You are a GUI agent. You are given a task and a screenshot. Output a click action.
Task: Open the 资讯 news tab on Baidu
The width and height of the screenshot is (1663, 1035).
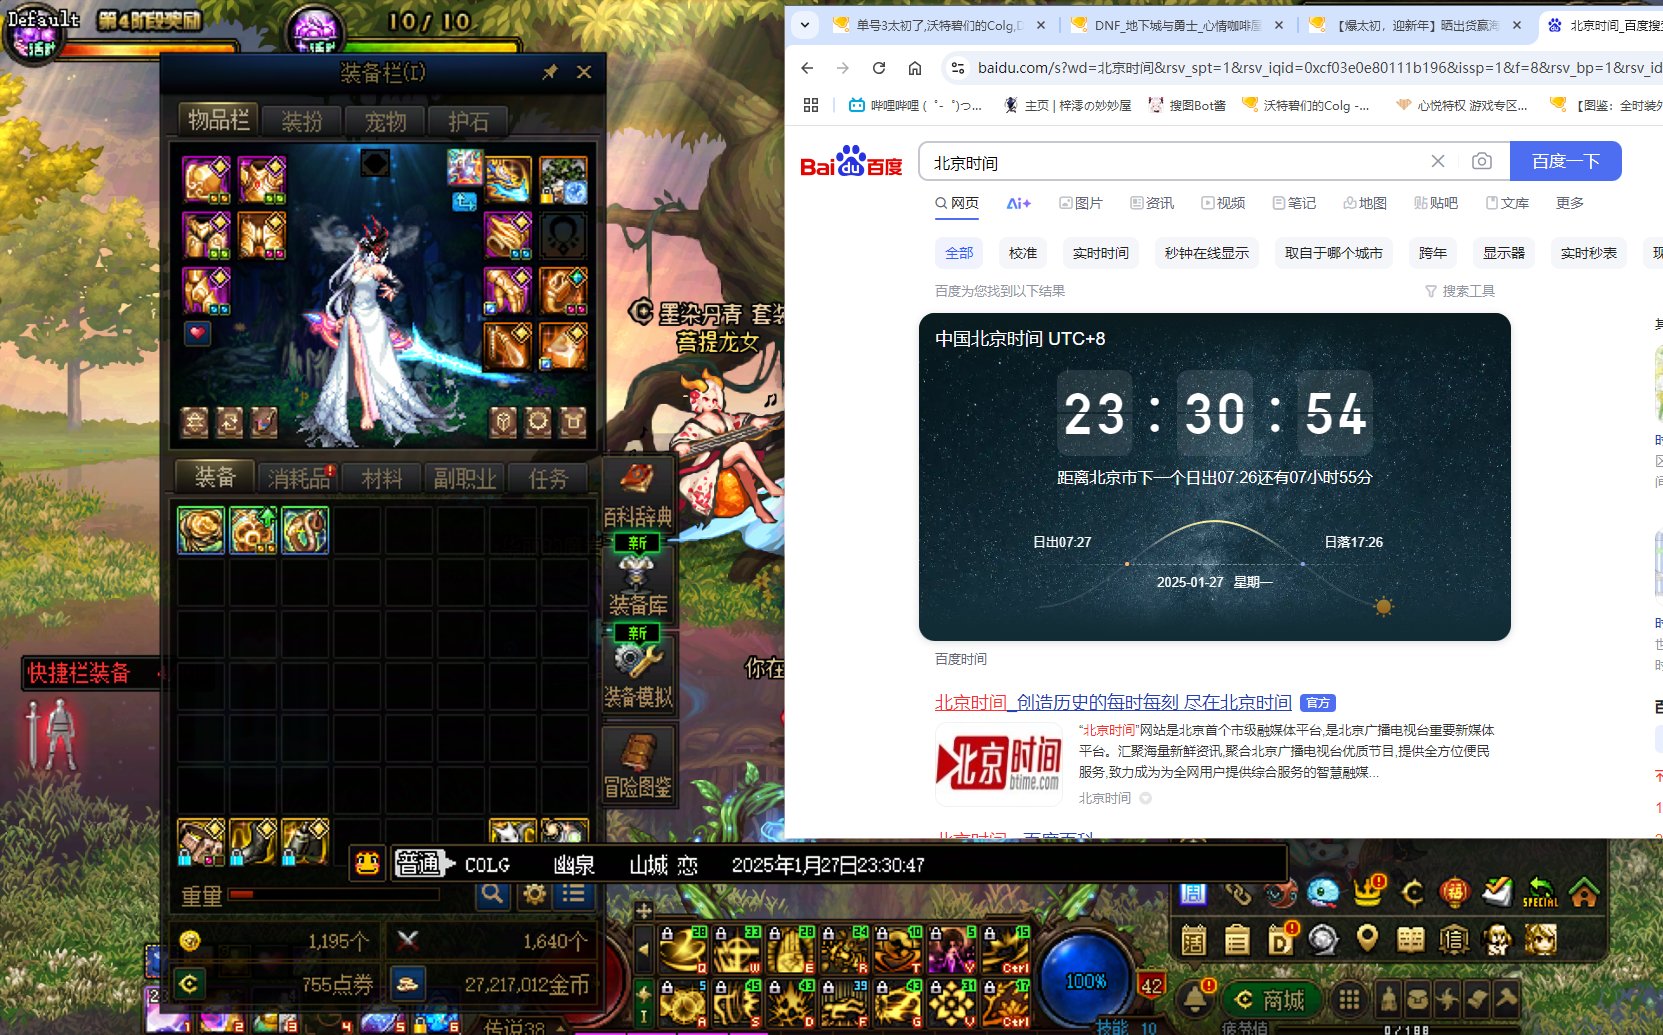pos(1152,203)
